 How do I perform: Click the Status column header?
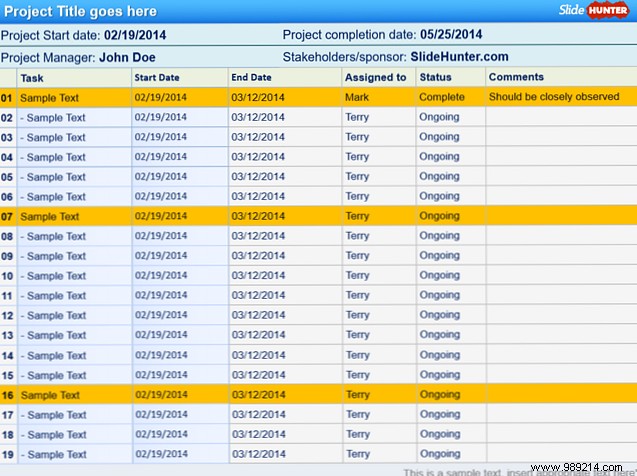coord(434,77)
